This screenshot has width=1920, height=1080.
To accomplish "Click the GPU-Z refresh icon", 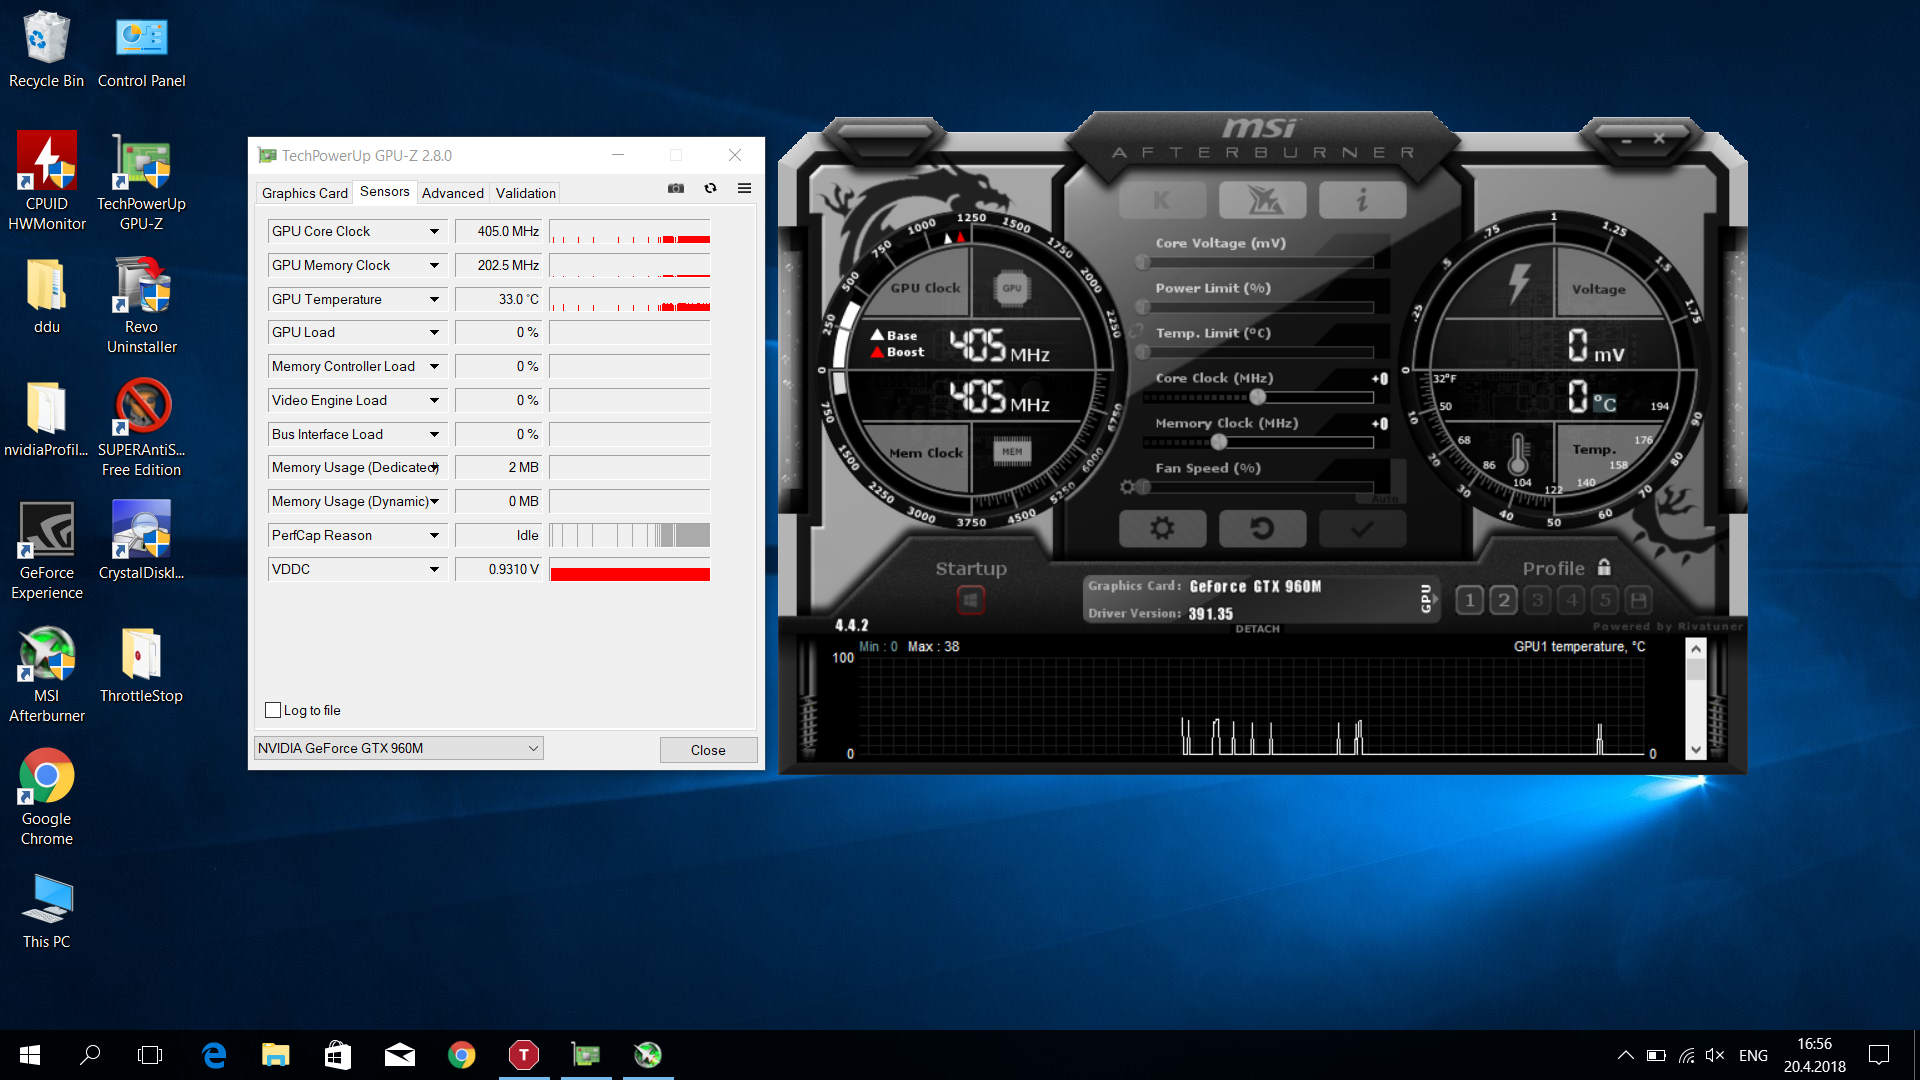I will pos(711,188).
